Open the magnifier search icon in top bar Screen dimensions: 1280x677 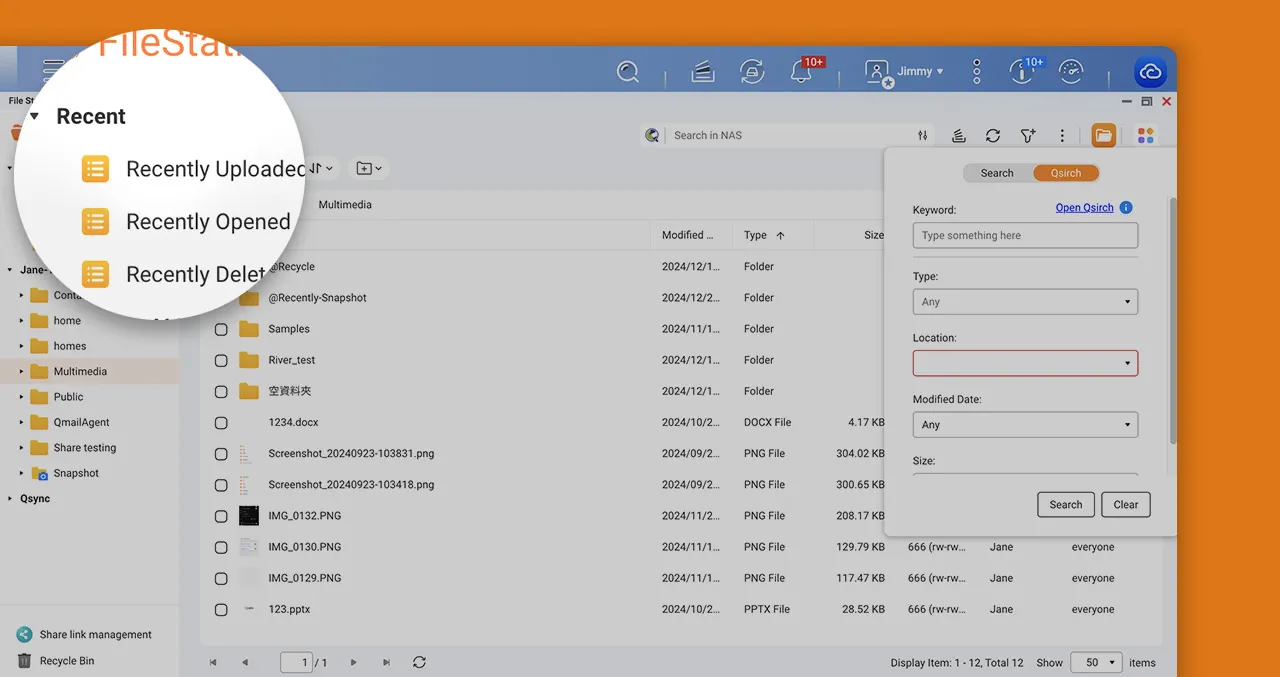pyautogui.click(x=628, y=72)
